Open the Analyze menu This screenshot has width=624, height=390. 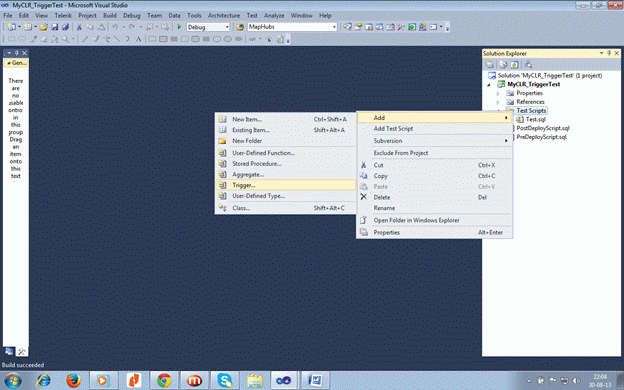(274, 16)
